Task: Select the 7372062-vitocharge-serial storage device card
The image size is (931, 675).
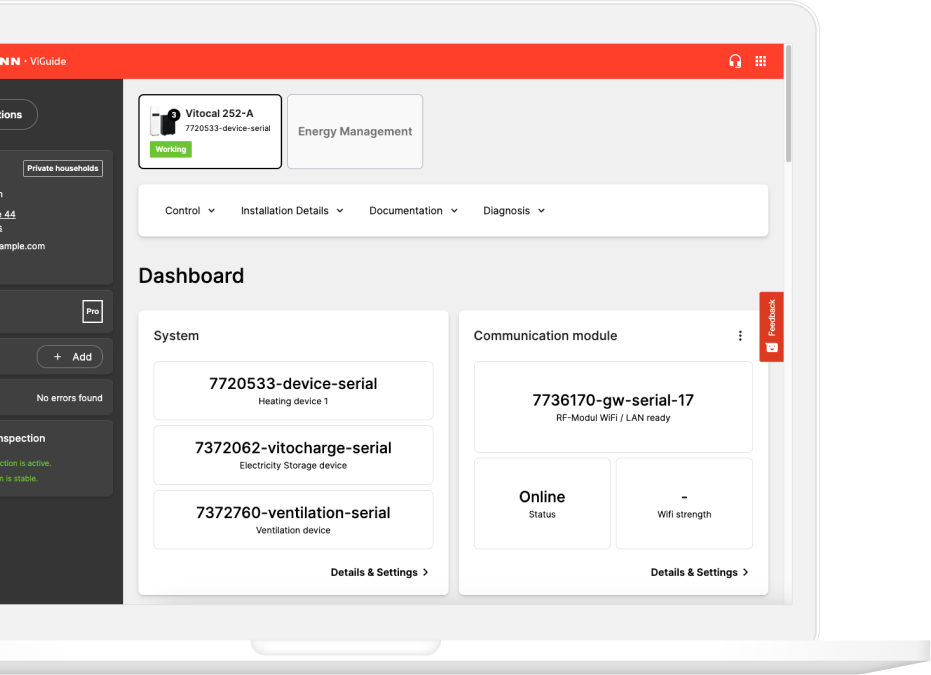Action: 293,455
